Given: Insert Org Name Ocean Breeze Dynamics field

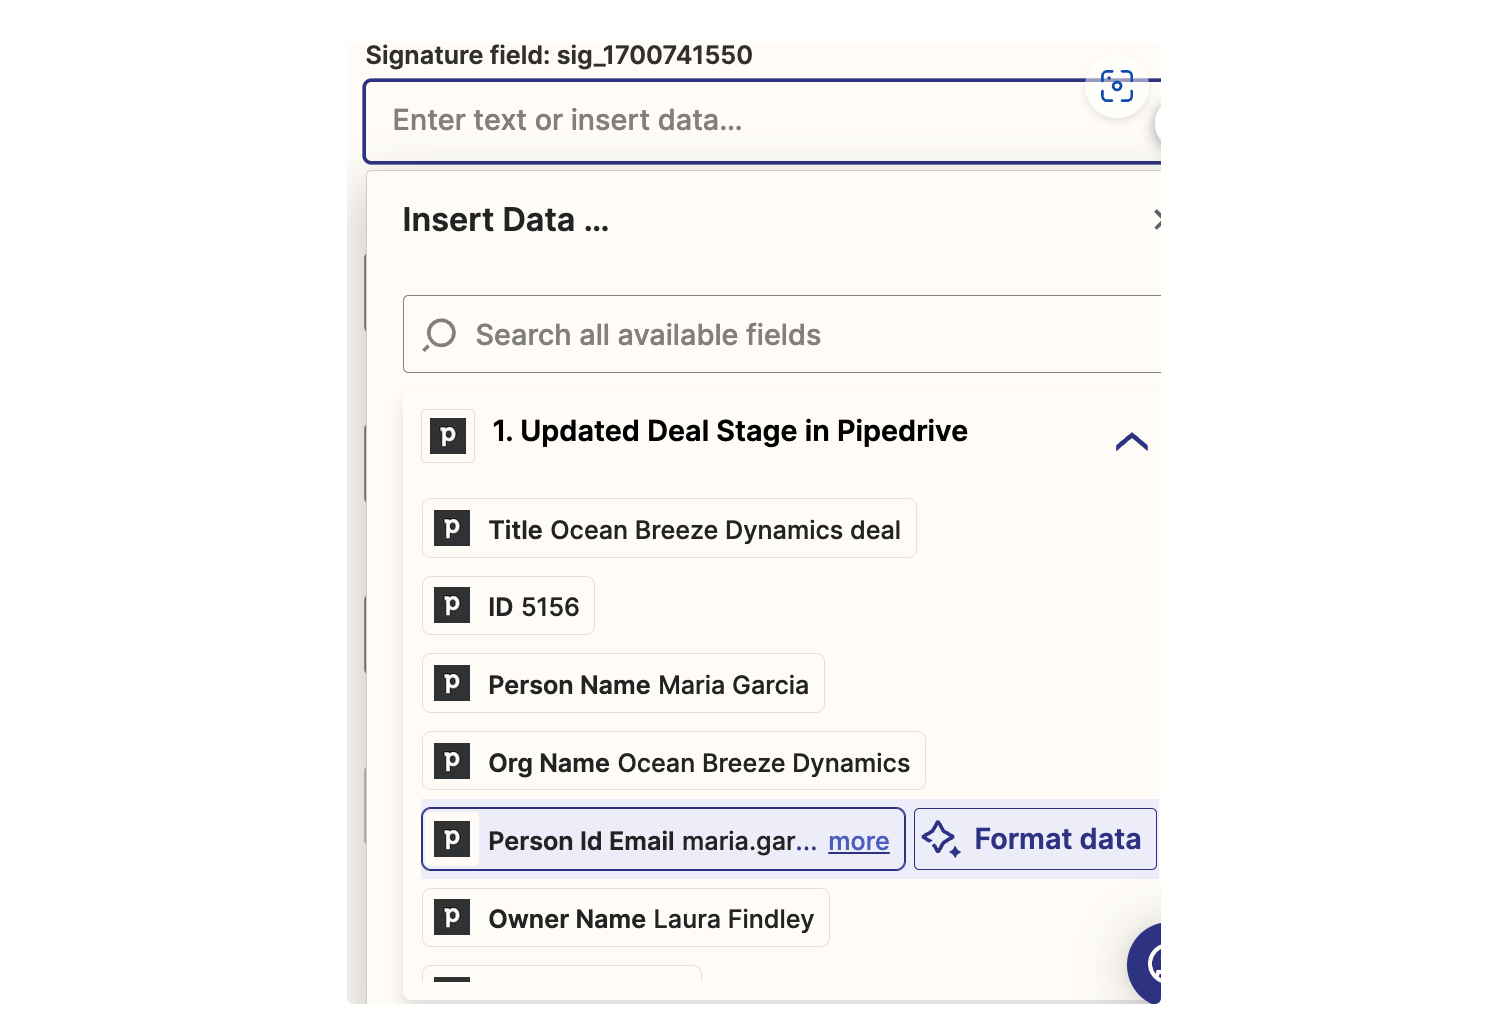Looking at the screenshot, I should (x=673, y=762).
